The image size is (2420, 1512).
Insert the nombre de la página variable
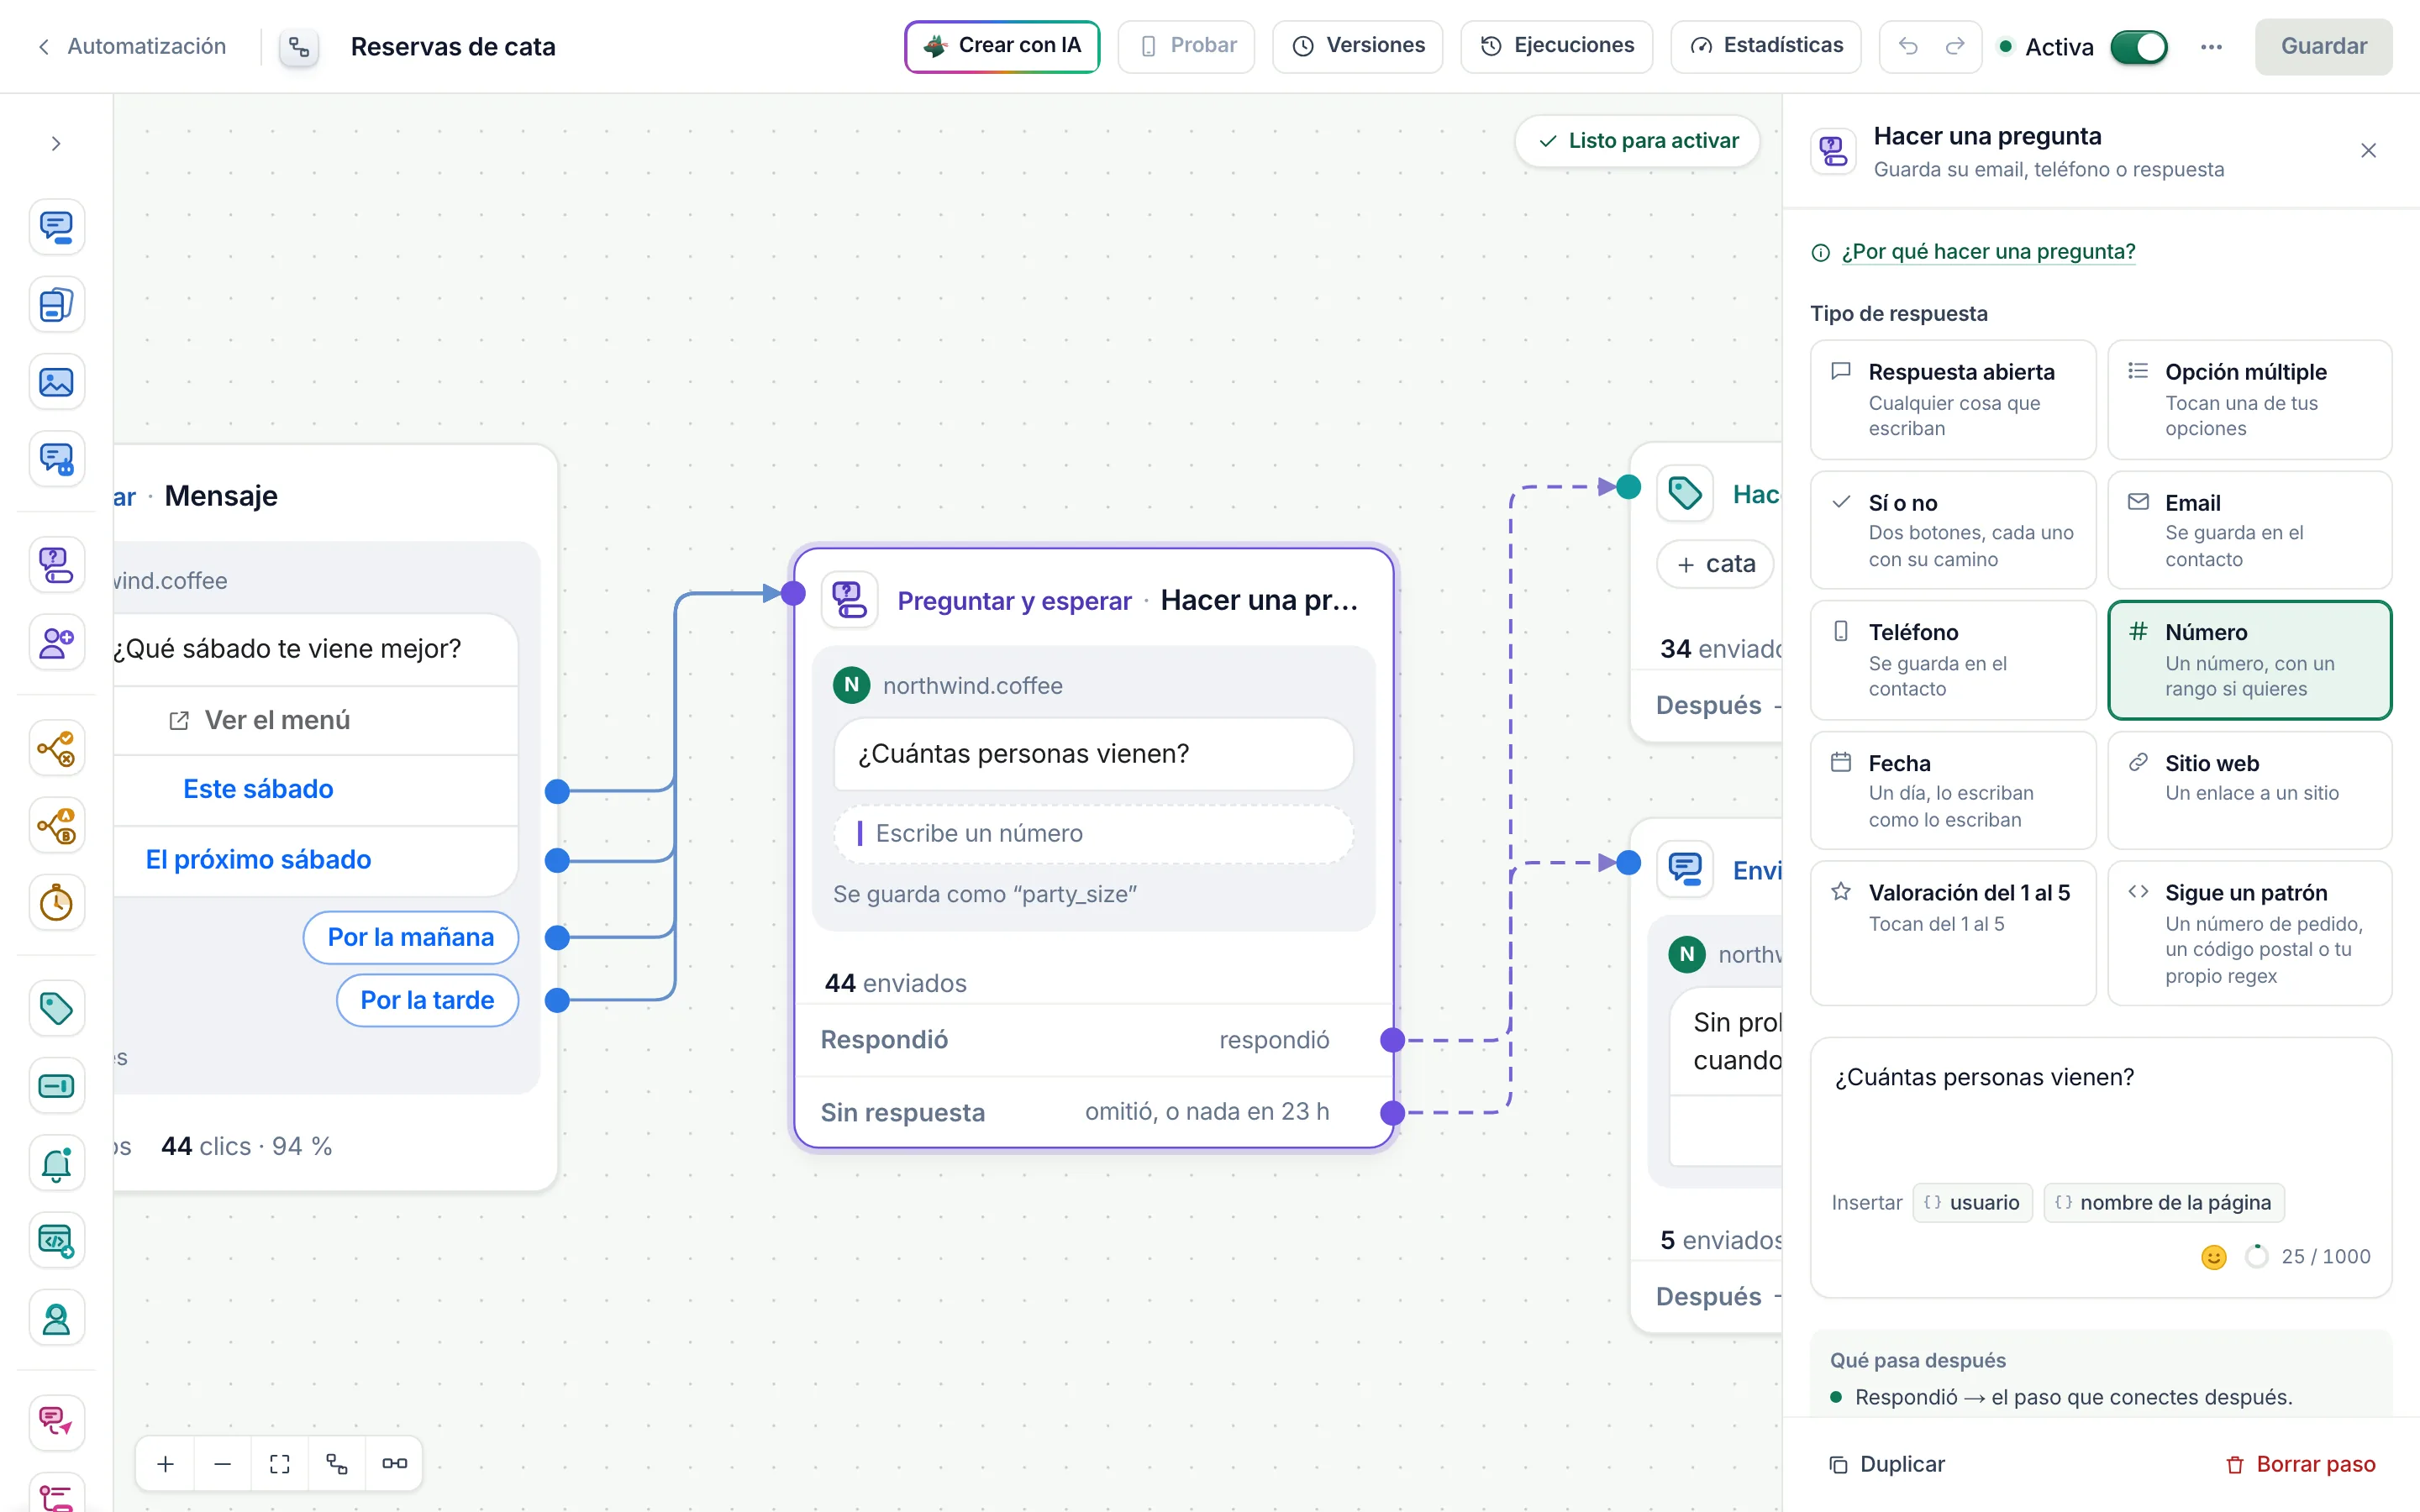[x=2163, y=1203]
